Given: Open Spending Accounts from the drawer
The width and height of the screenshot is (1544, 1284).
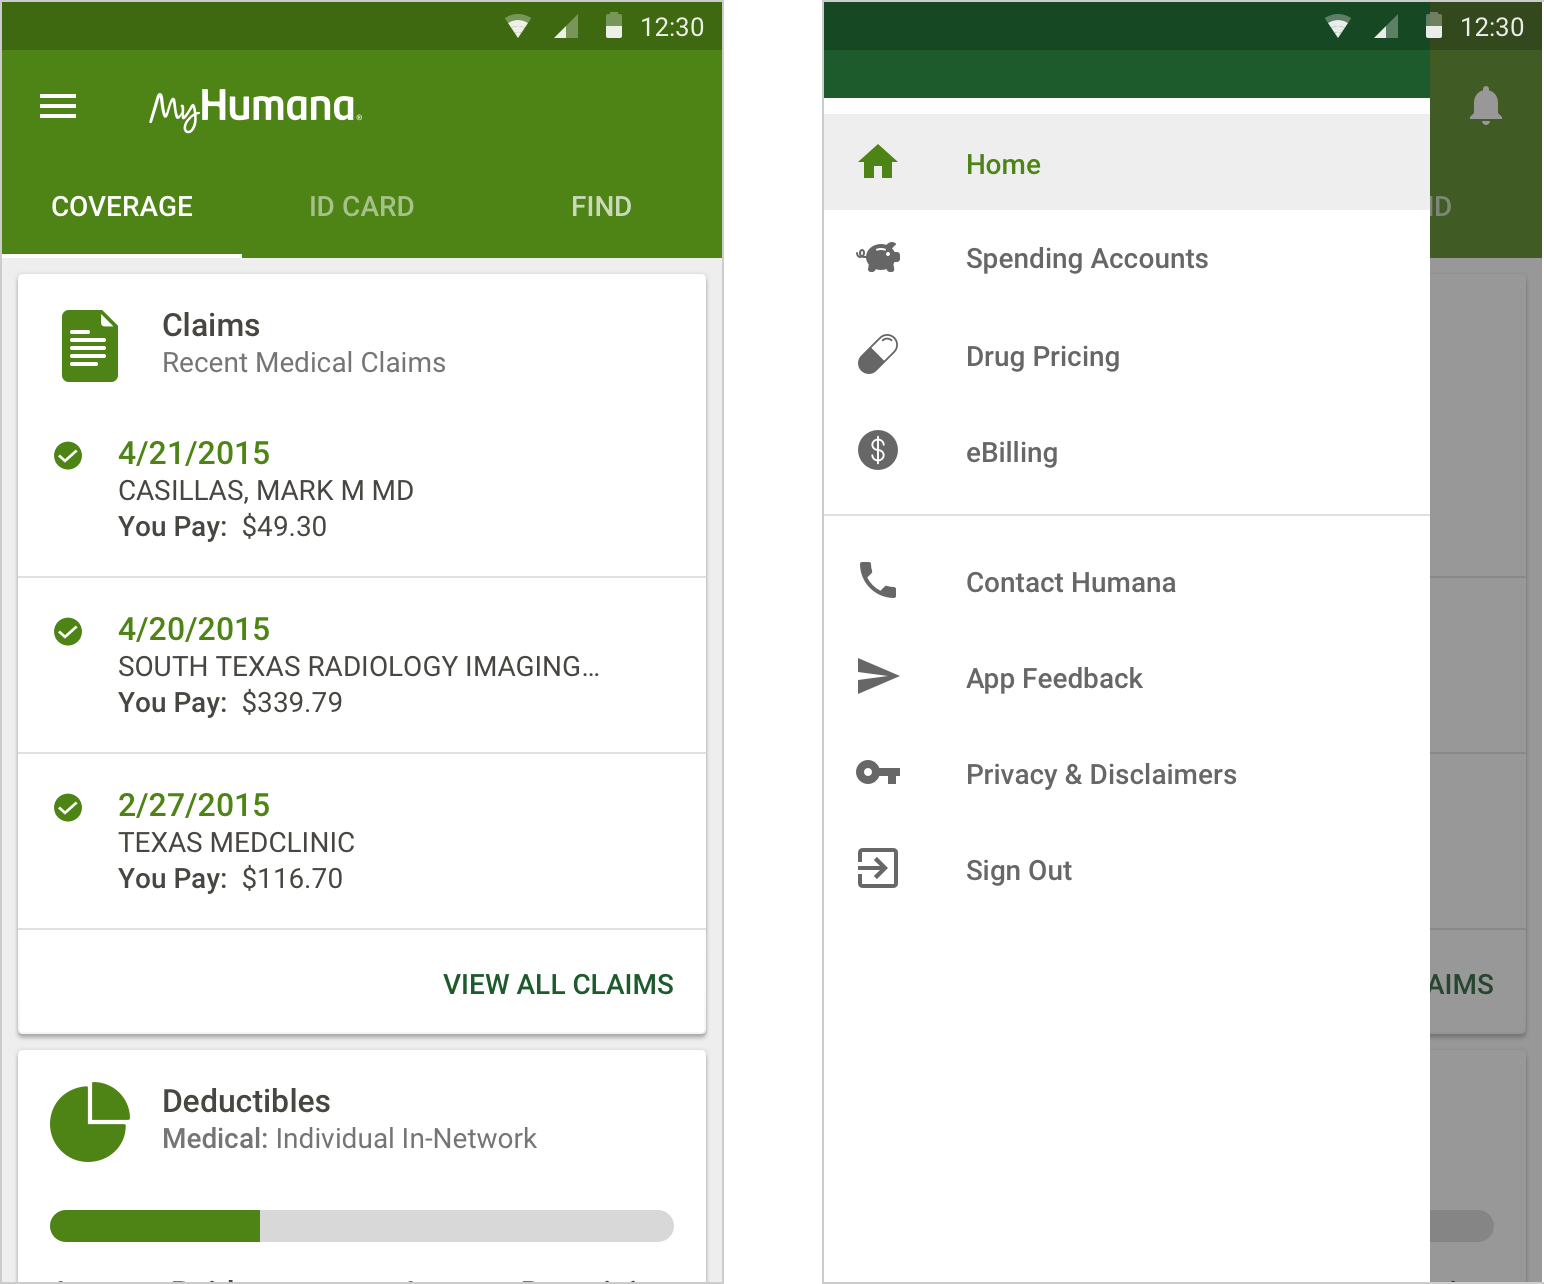Looking at the screenshot, I should click(1126, 258).
